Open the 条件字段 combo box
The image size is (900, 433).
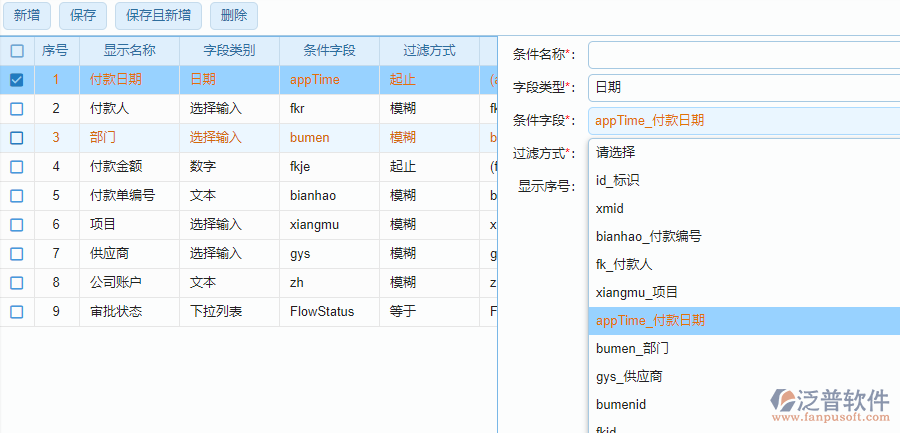click(x=744, y=121)
